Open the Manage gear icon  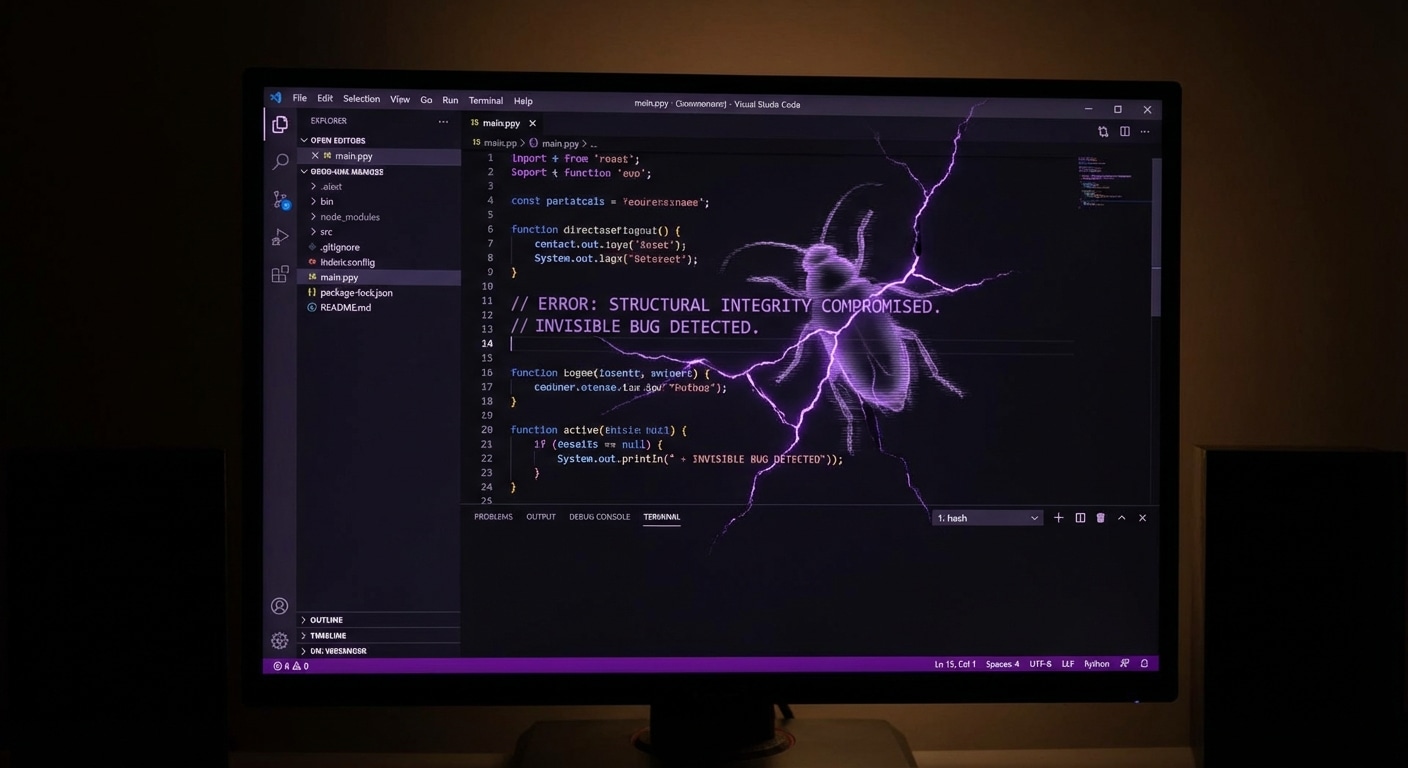tap(280, 641)
